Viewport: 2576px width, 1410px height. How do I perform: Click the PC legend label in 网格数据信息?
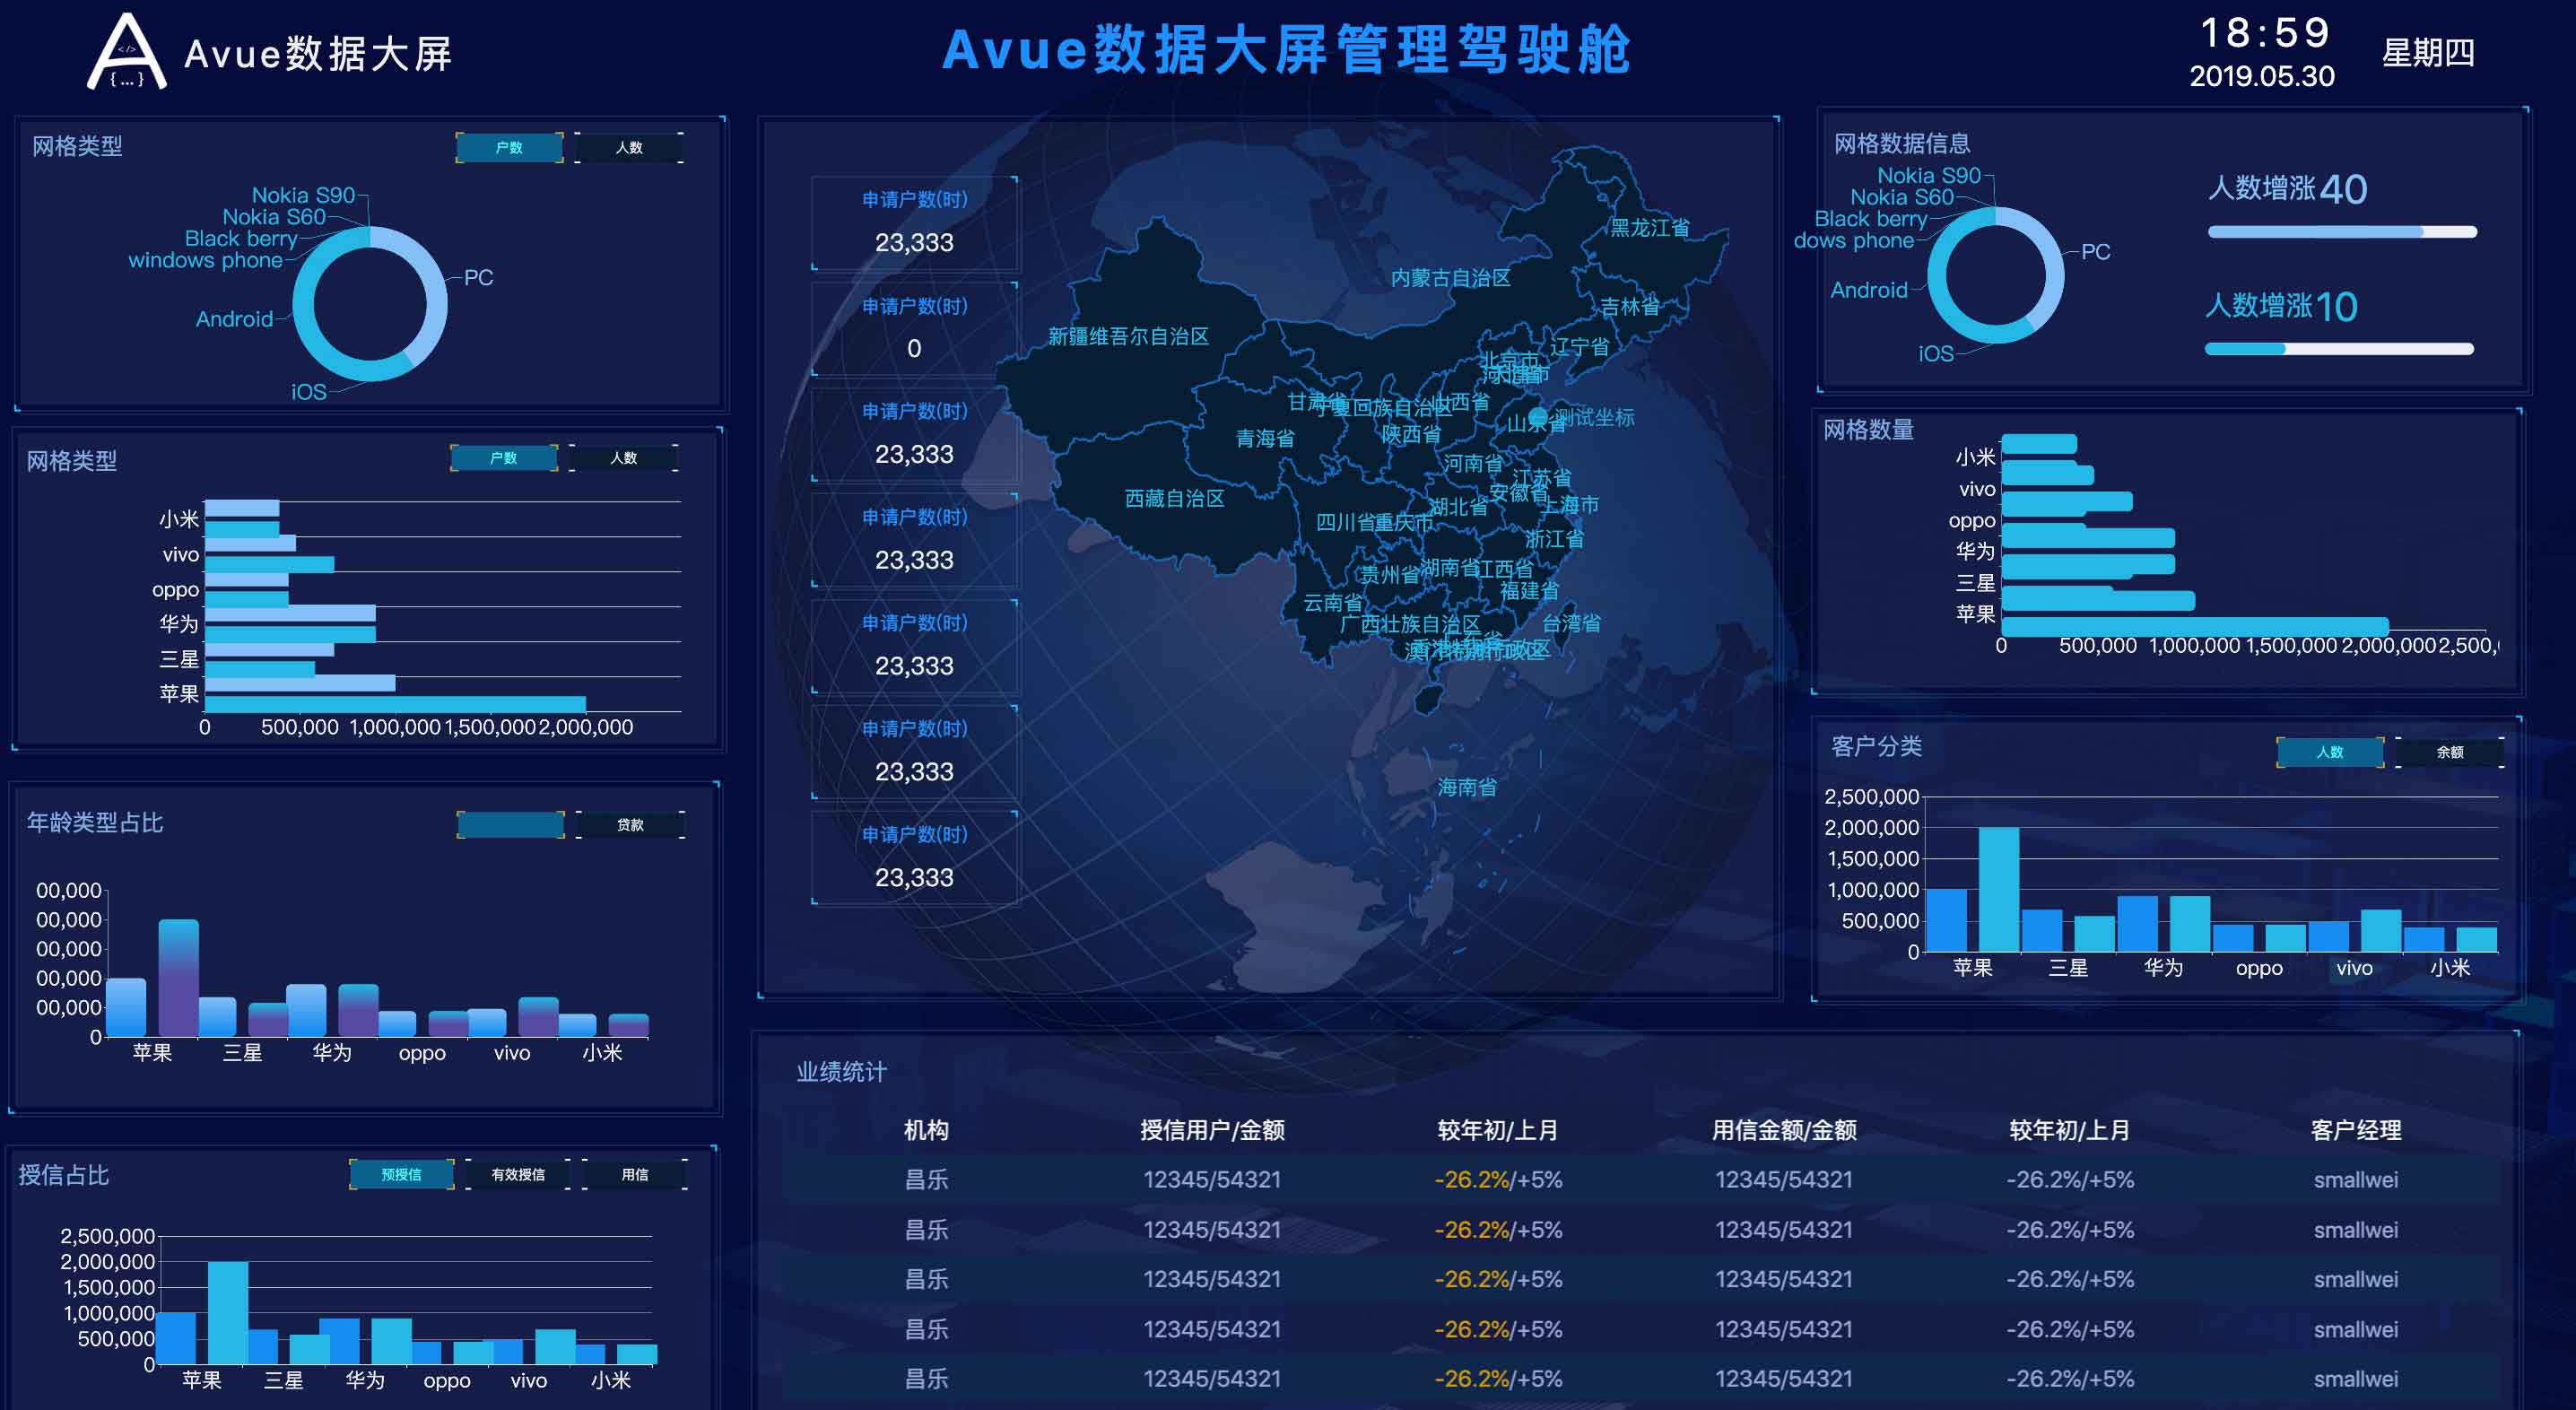[x=2095, y=252]
